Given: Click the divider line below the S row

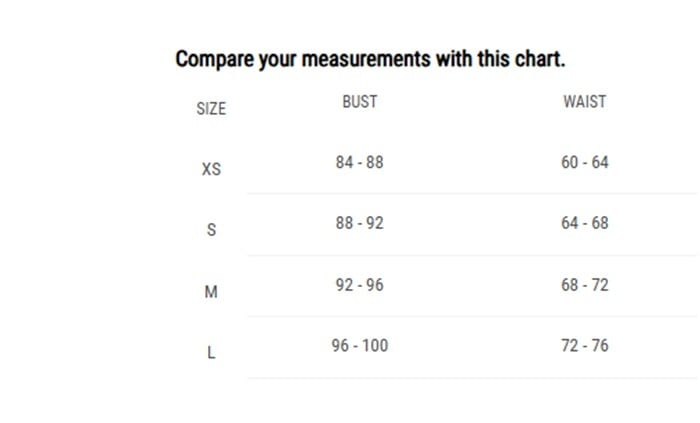Looking at the screenshot, I should tap(470, 255).
